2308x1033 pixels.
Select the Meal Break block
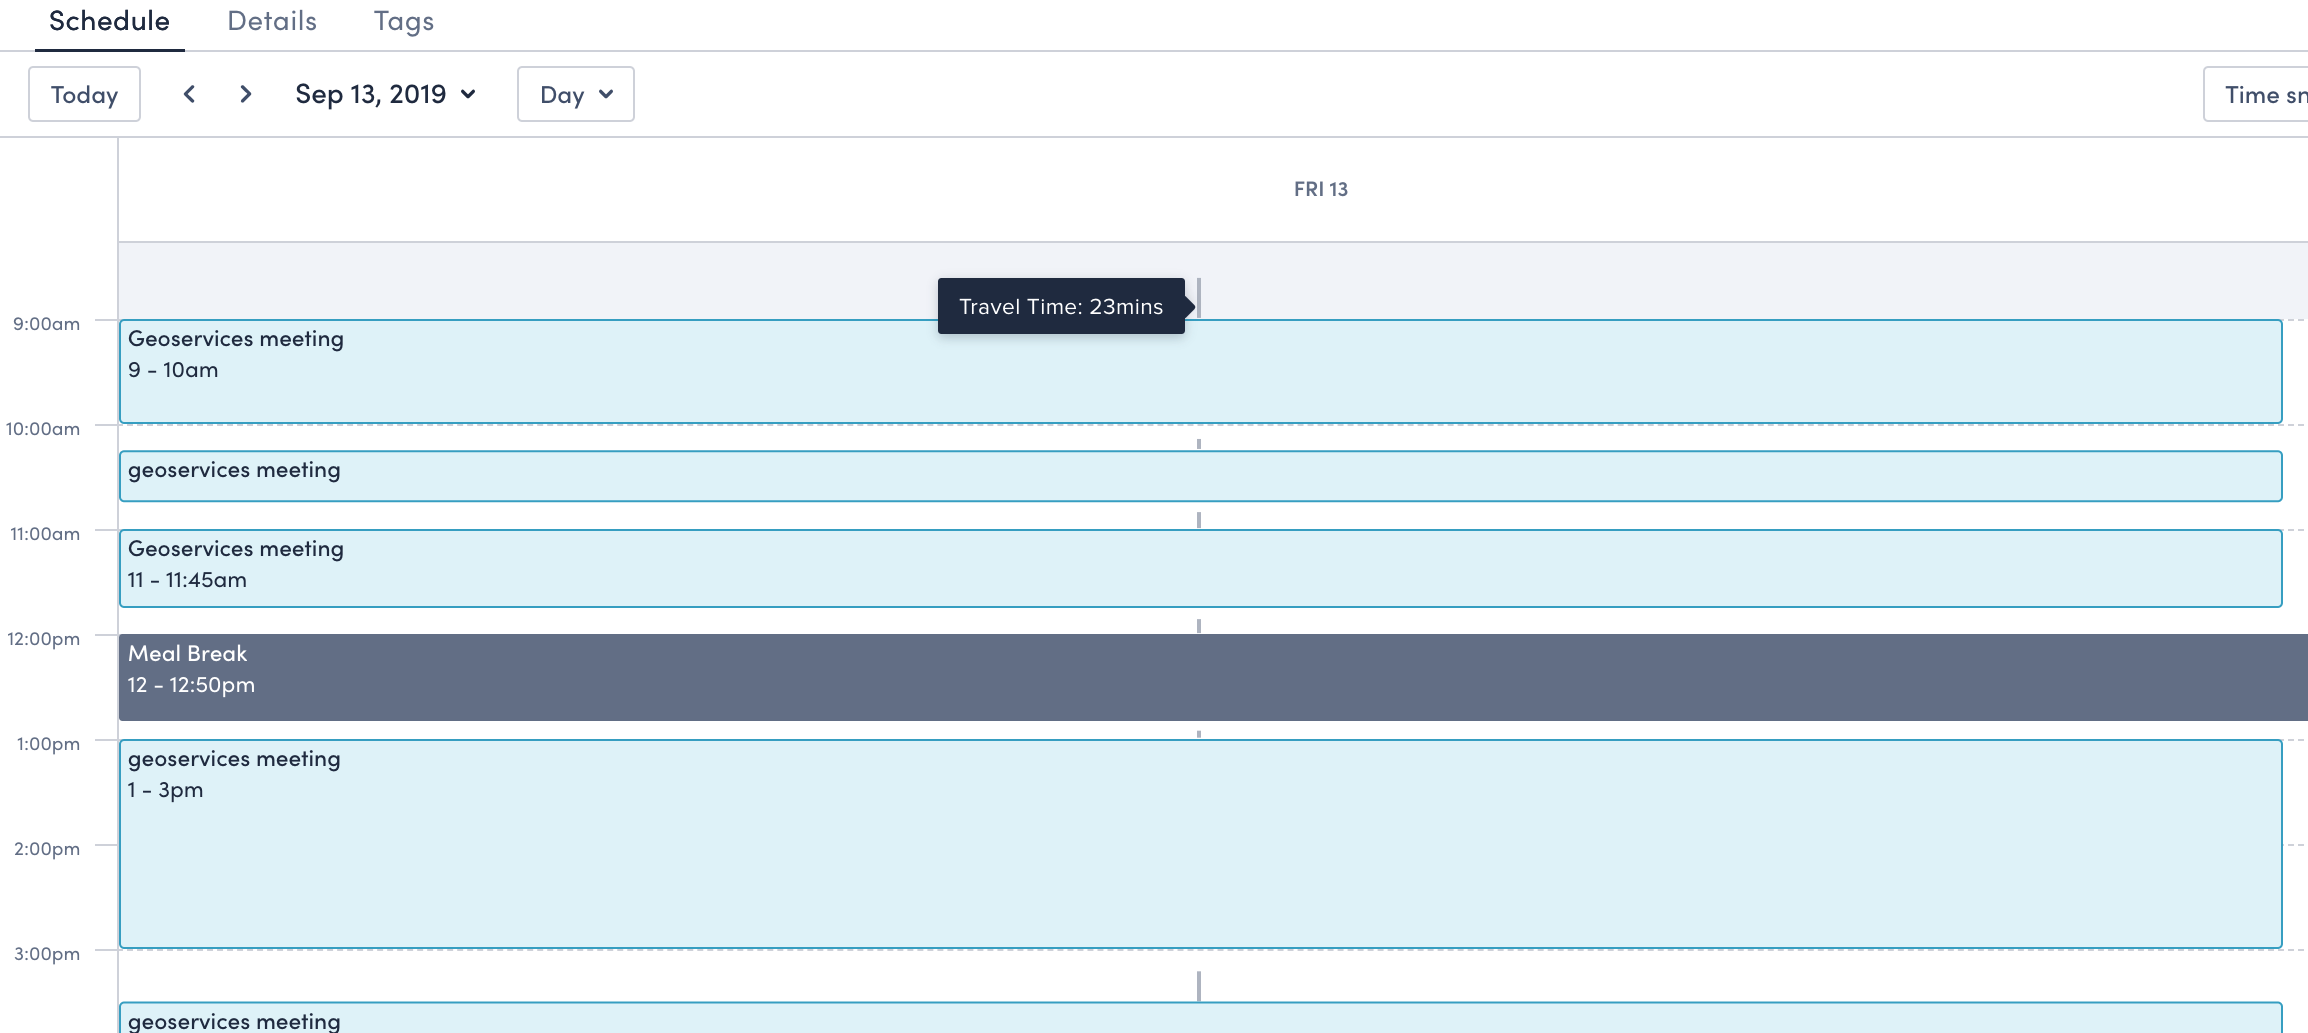(x=1200, y=677)
